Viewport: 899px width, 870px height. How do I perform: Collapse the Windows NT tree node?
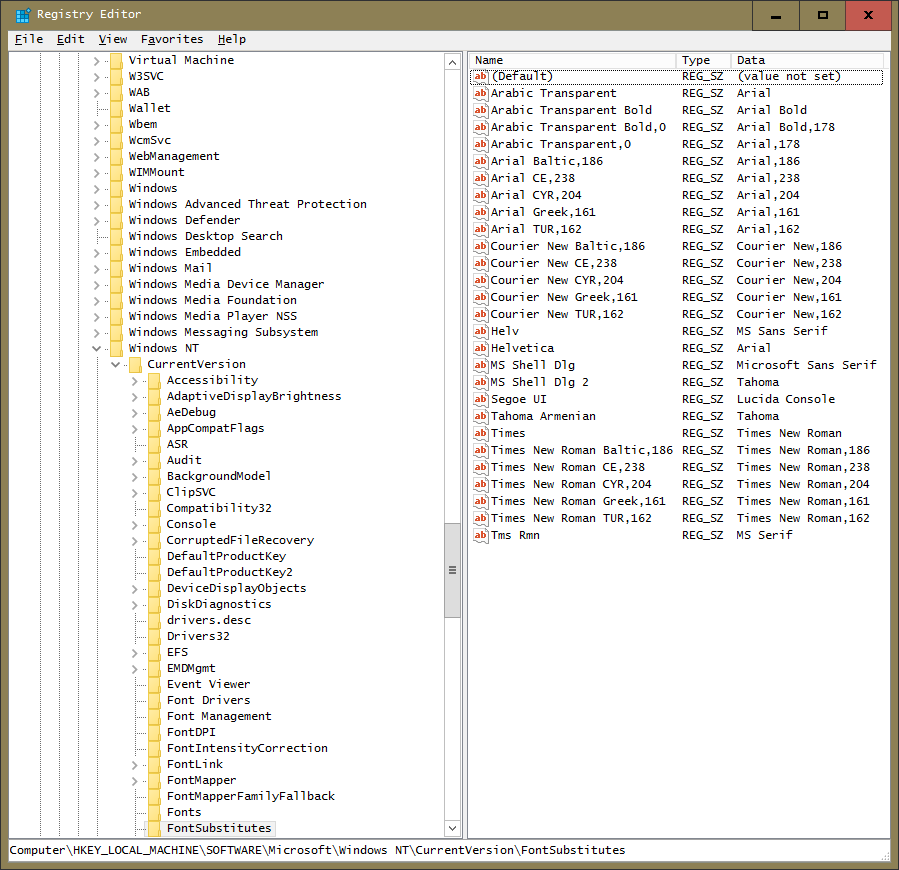[x=97, y=348]
